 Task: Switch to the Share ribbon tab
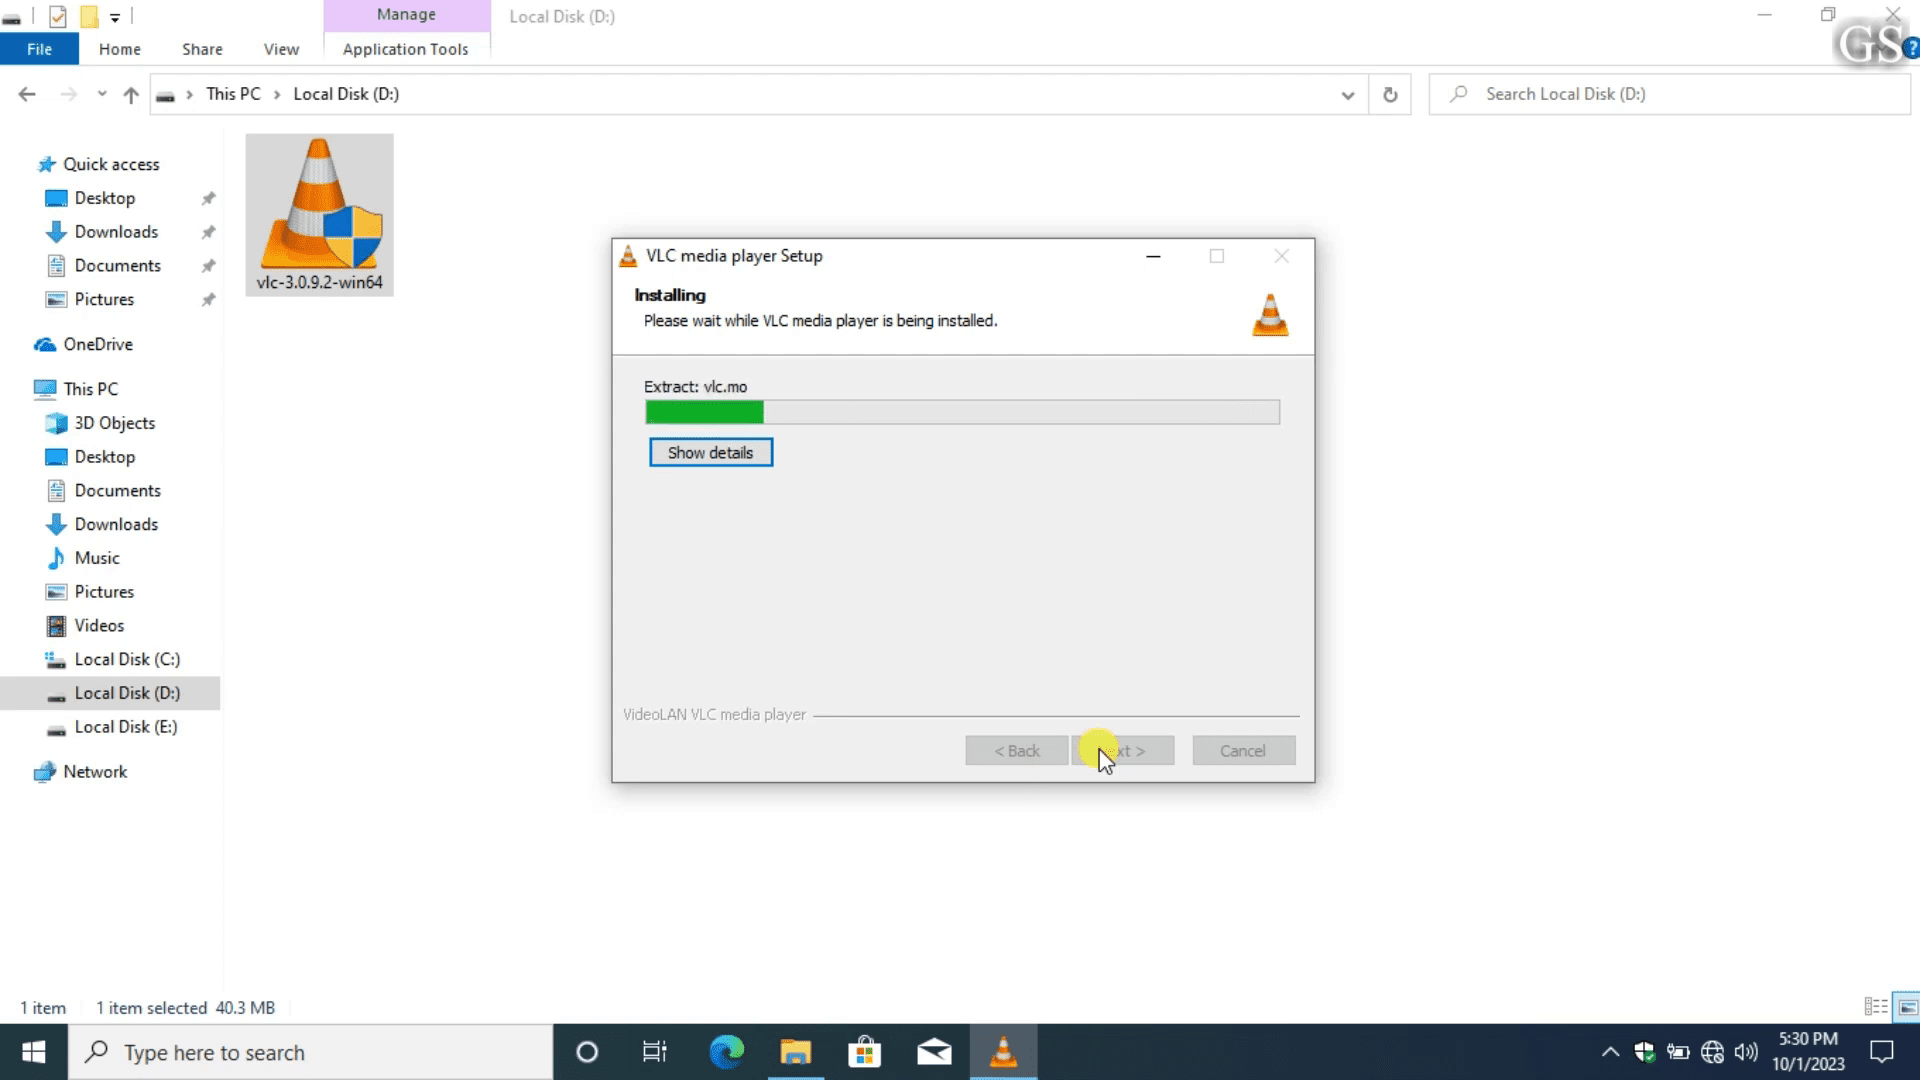coord(202,49)
